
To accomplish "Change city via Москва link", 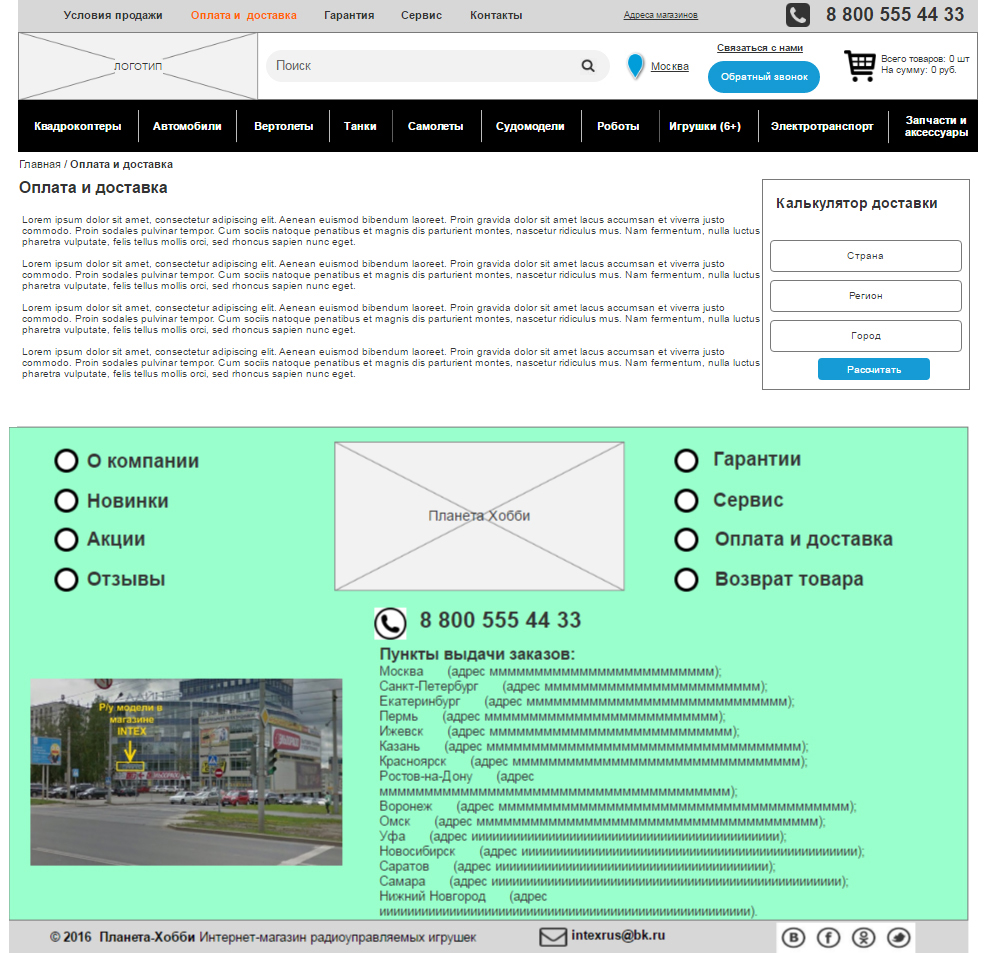I will 670,66.
